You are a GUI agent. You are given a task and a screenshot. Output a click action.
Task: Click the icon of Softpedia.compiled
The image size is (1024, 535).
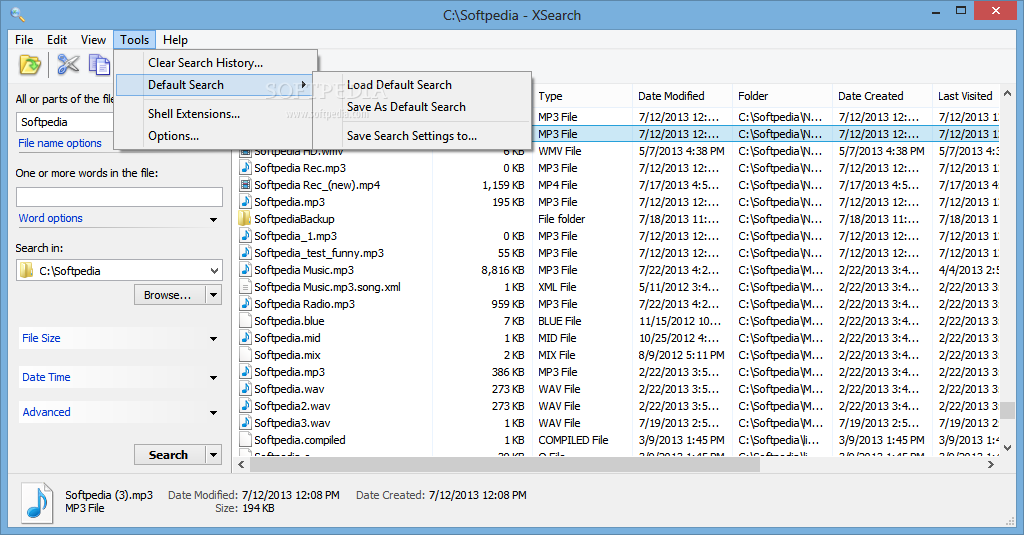[246, 440]
